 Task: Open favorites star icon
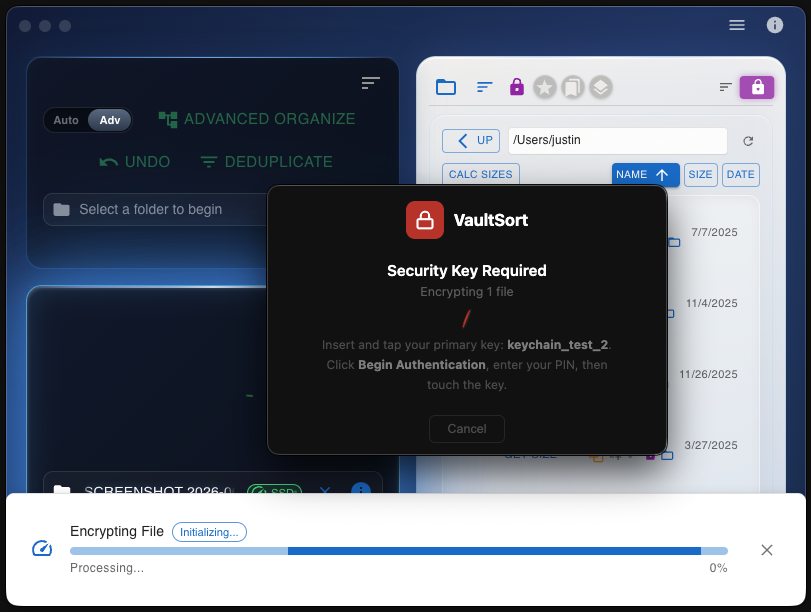coord(545,87)
